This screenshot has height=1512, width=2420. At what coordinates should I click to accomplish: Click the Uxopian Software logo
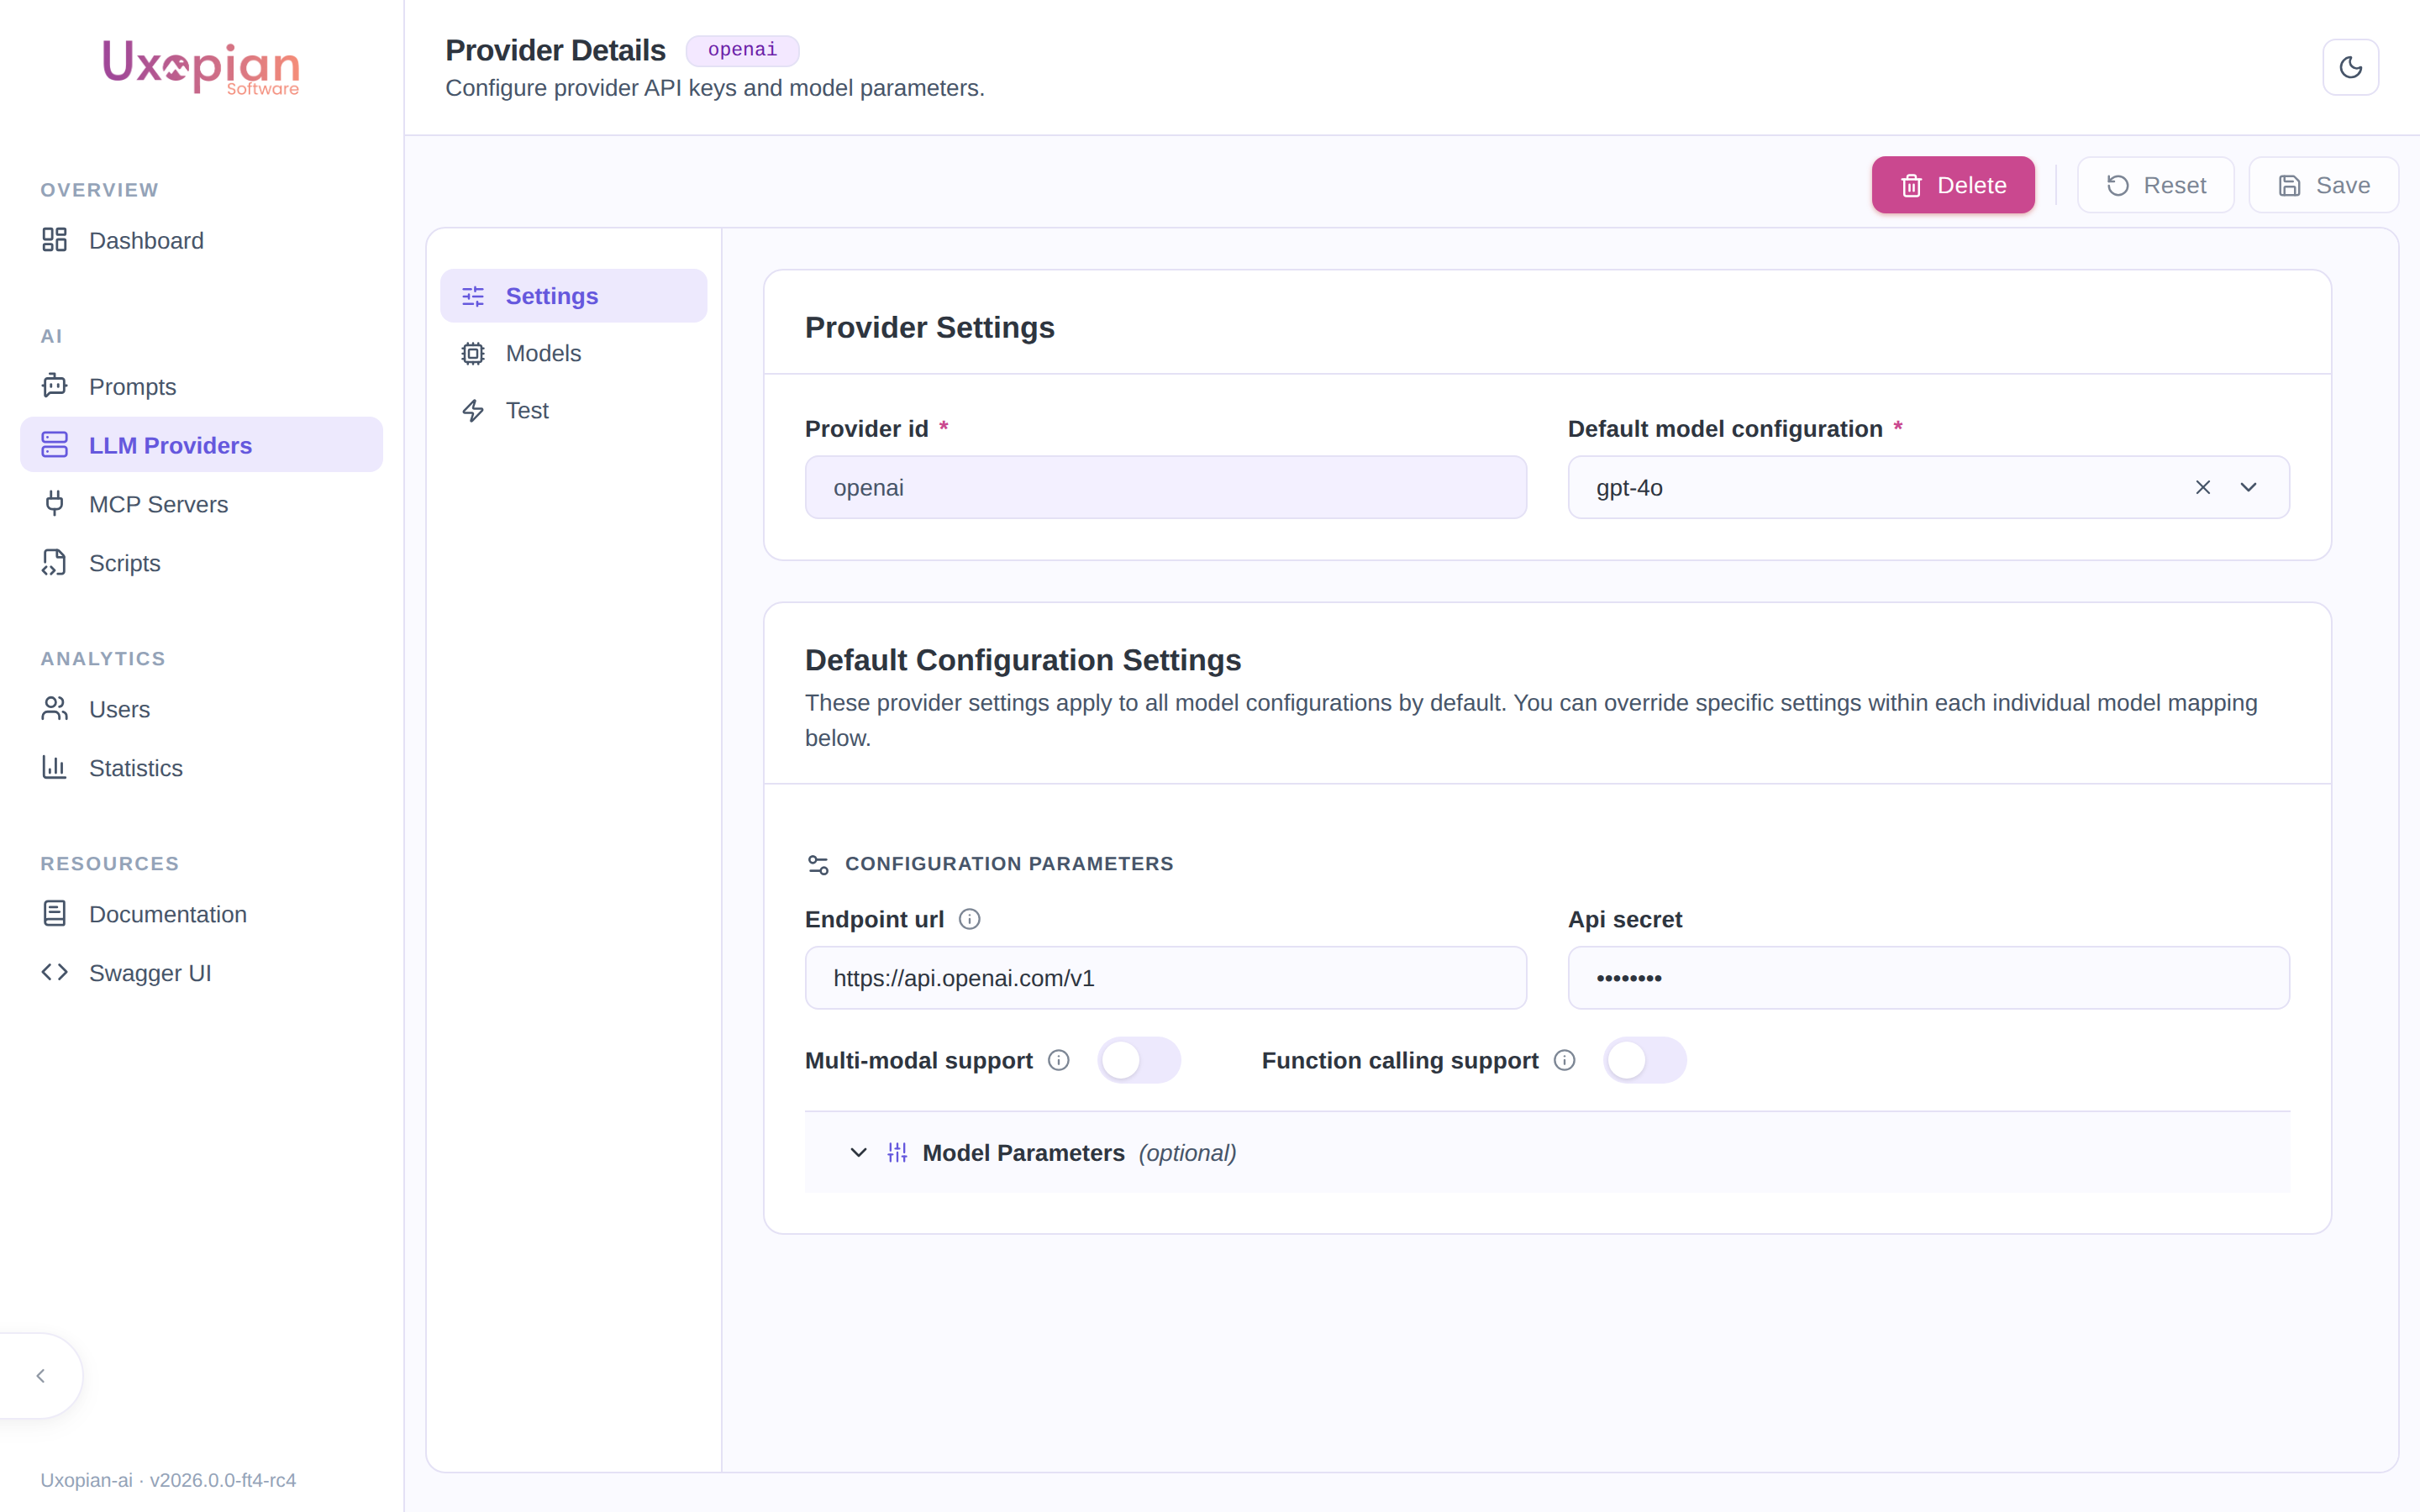pos(201,67)
